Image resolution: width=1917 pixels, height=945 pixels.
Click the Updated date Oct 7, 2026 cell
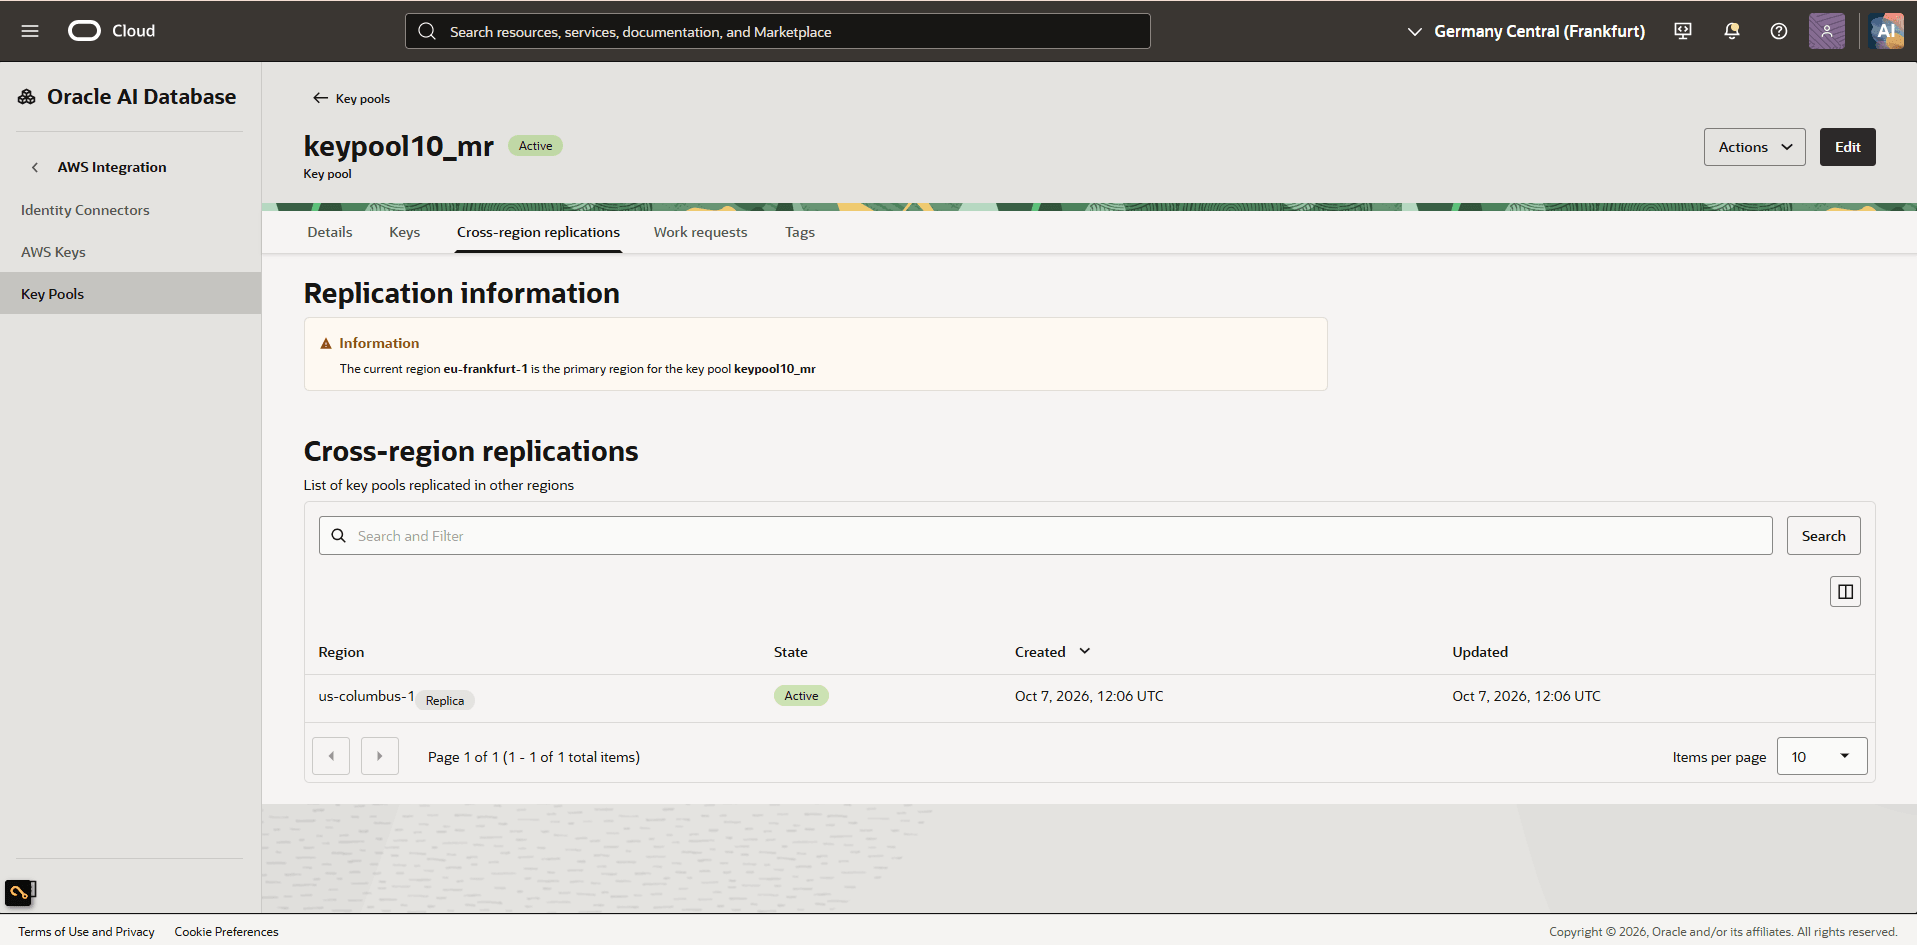[x=1526, y=696]
